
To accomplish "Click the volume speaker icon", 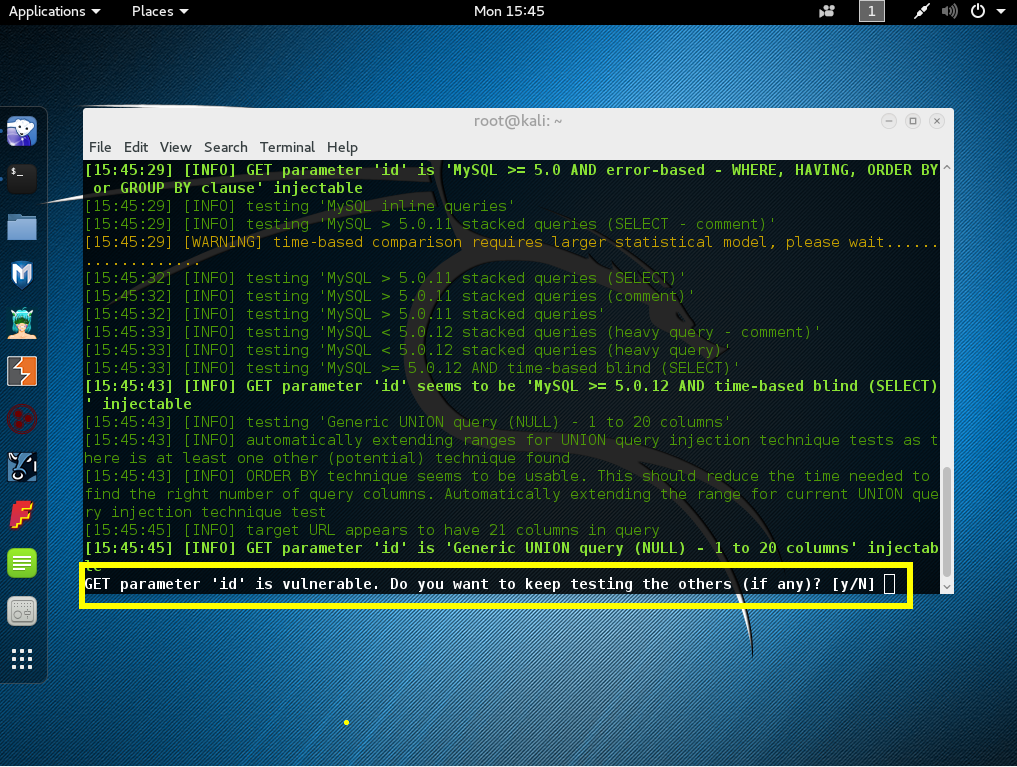I will pos(950,11).
